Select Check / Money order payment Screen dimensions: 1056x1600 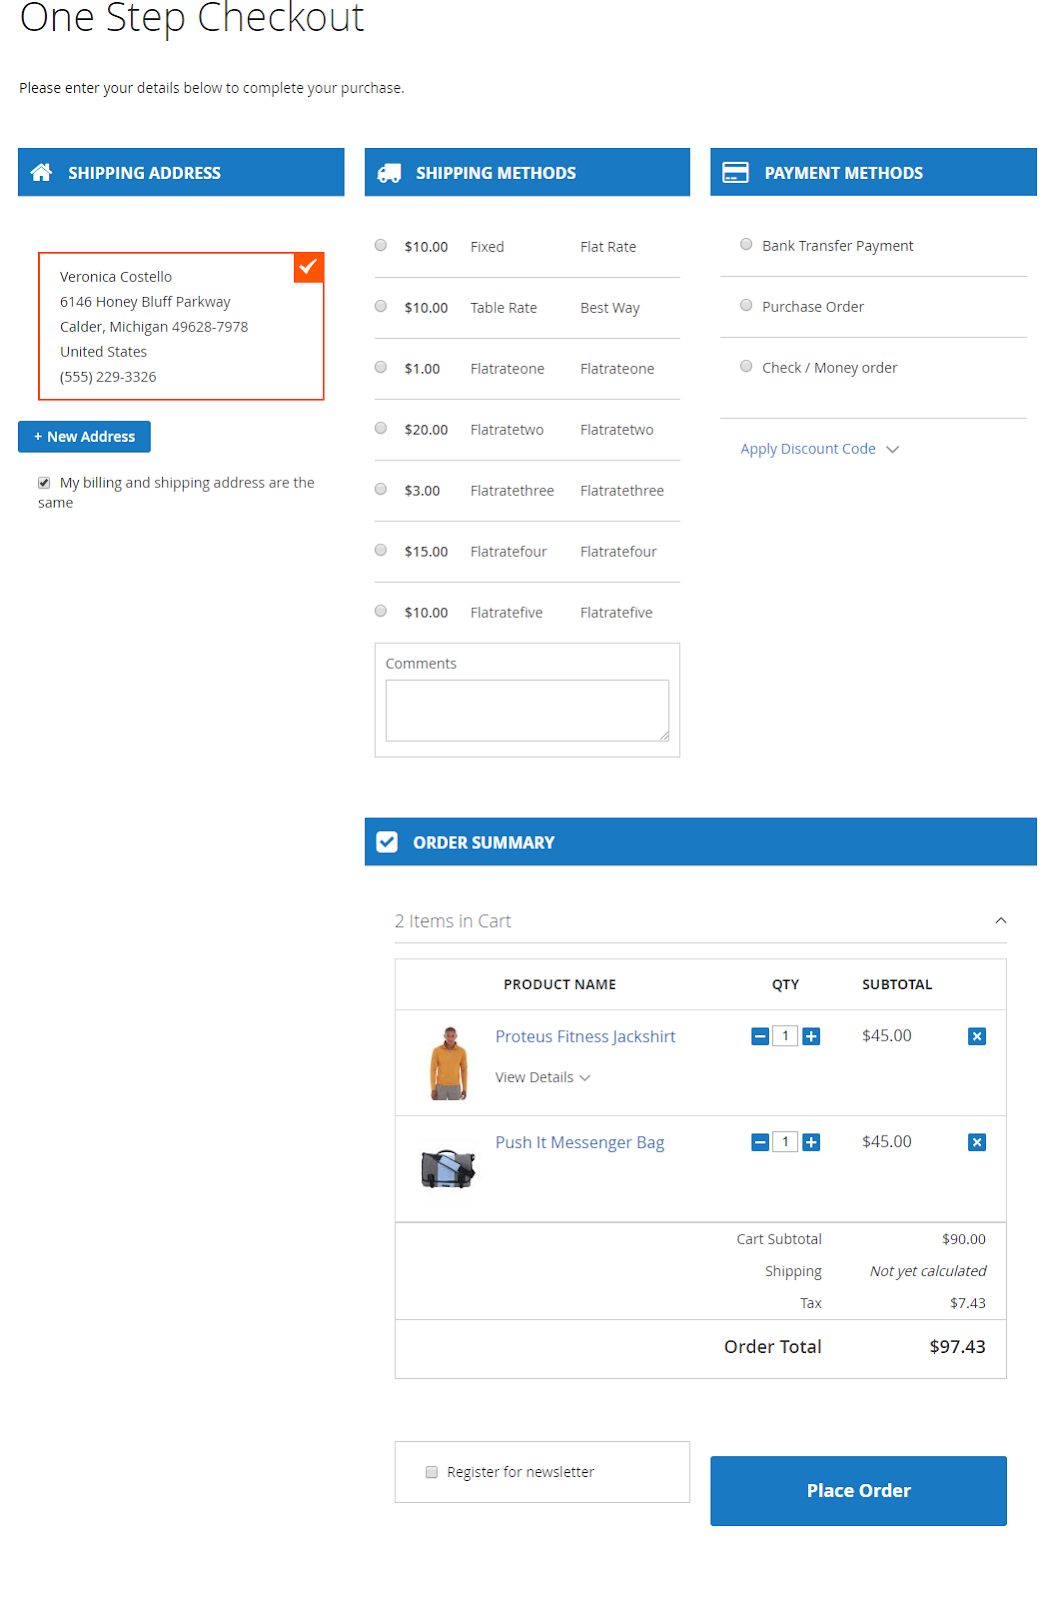coord(746,367)
